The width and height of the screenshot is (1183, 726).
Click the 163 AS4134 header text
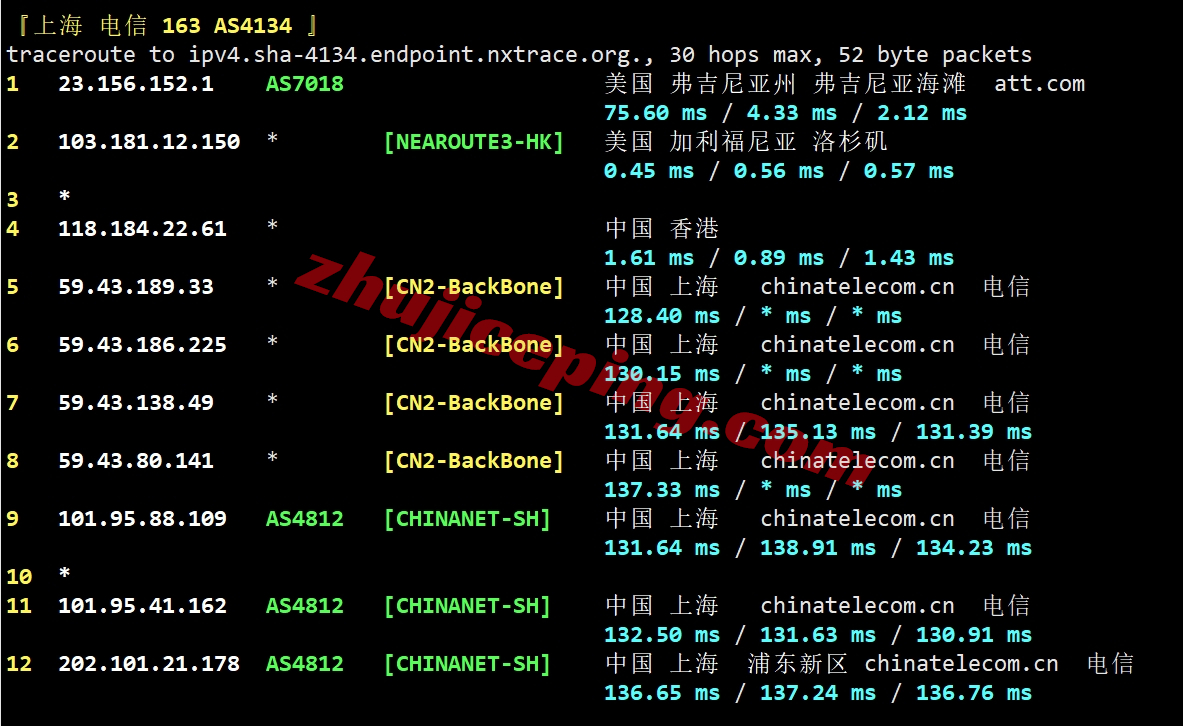pyautogui.click(x=226, y=26)
